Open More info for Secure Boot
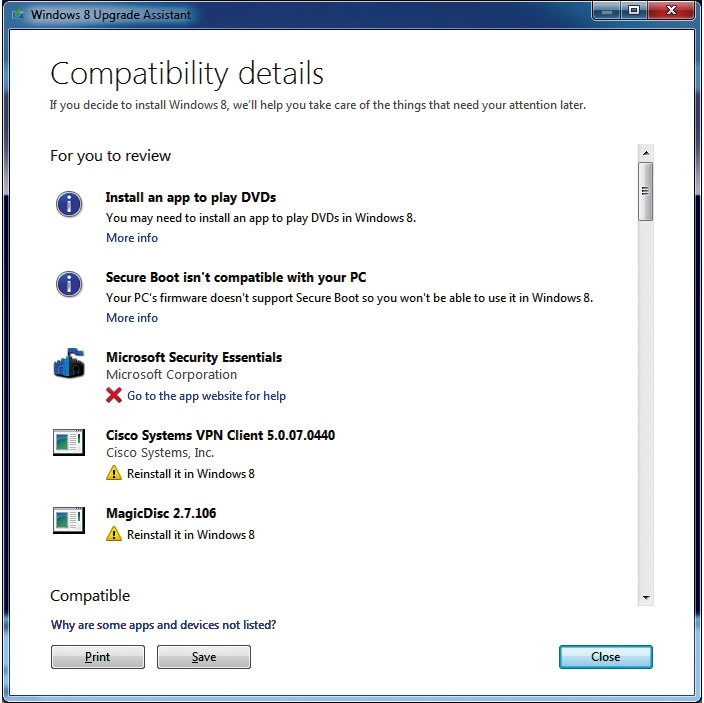 (x=132, y=318)
